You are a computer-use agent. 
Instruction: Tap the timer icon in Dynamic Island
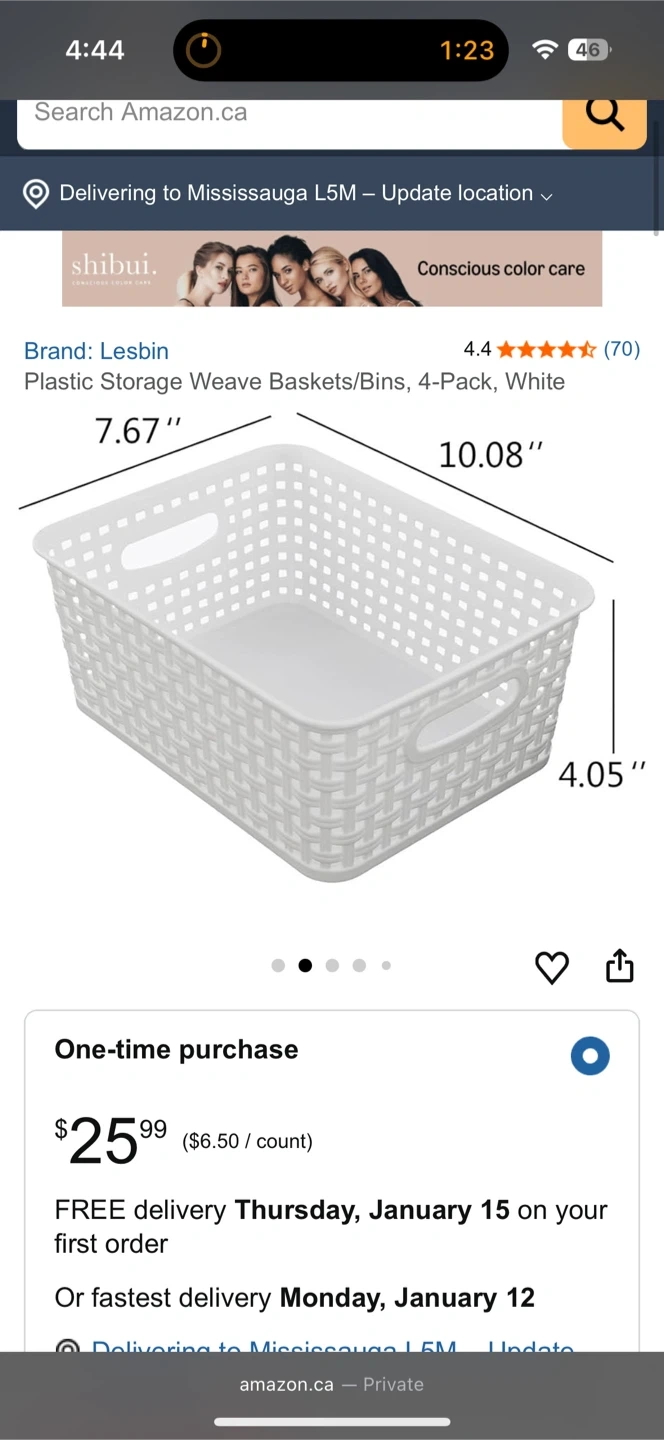pyautogui.click(x=204, y=50)
